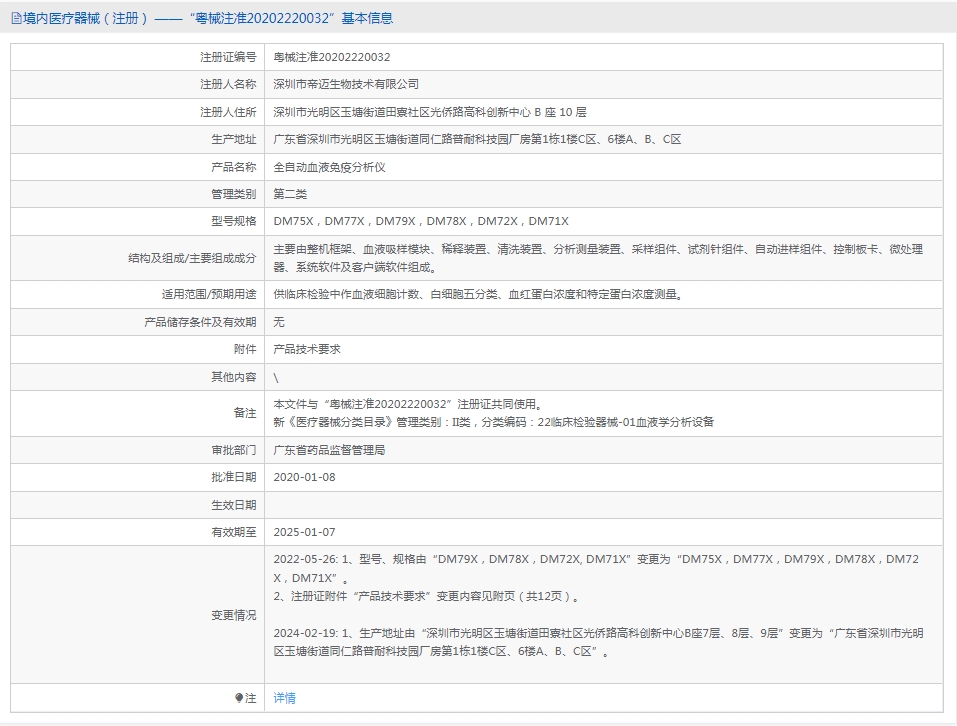Click the small marker icon beside 注

point(239,698)
